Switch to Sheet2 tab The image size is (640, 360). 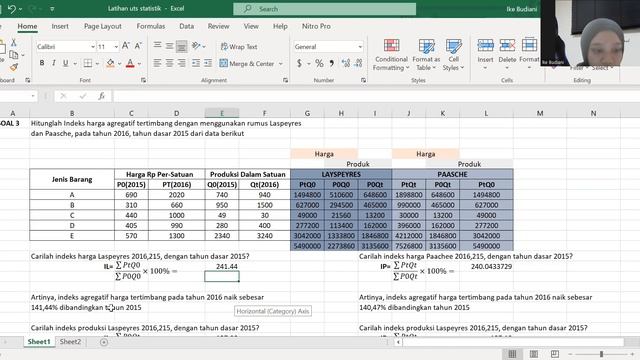point(70,342)
